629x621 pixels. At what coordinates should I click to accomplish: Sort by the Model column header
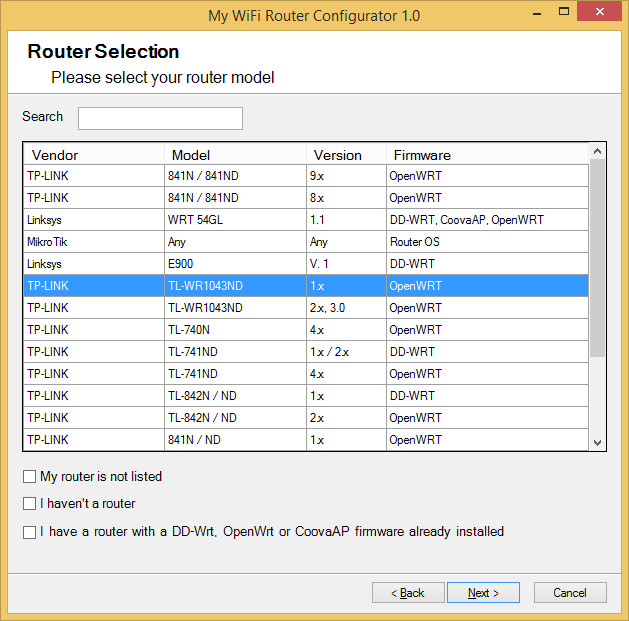click(235, 155)
